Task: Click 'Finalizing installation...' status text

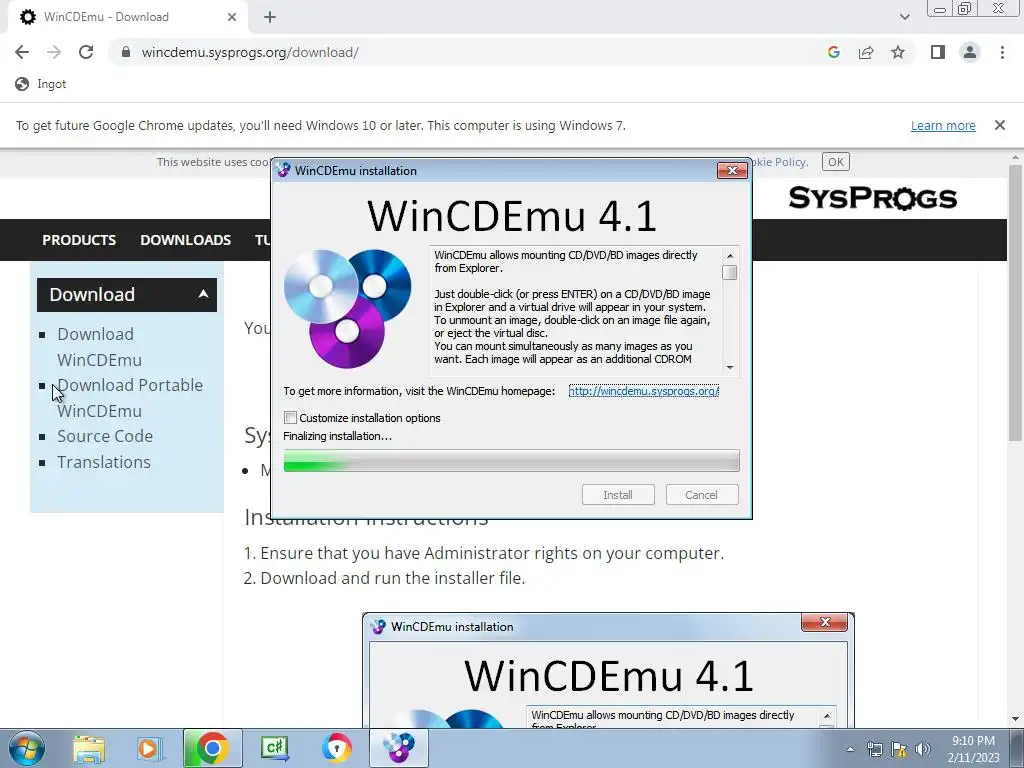Action: pyautogui.click(x=338, y=436)
